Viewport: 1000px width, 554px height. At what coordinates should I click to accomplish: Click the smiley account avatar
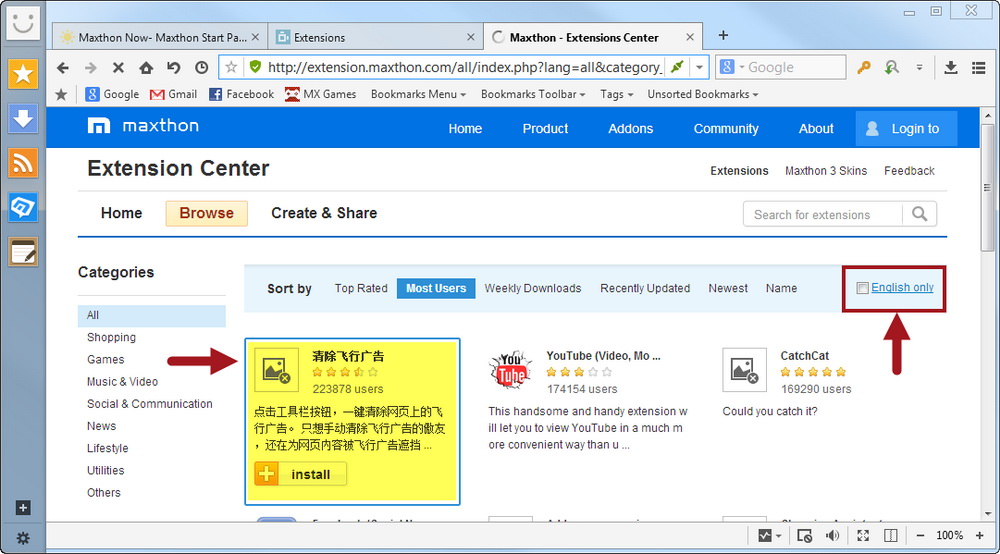[24, 22]
